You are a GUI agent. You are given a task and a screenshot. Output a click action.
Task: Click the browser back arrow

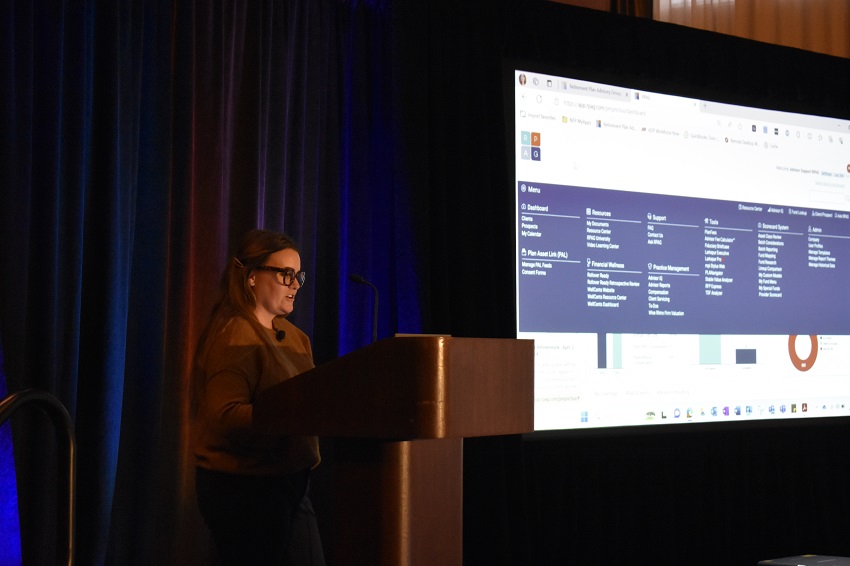tap(524, 97)
